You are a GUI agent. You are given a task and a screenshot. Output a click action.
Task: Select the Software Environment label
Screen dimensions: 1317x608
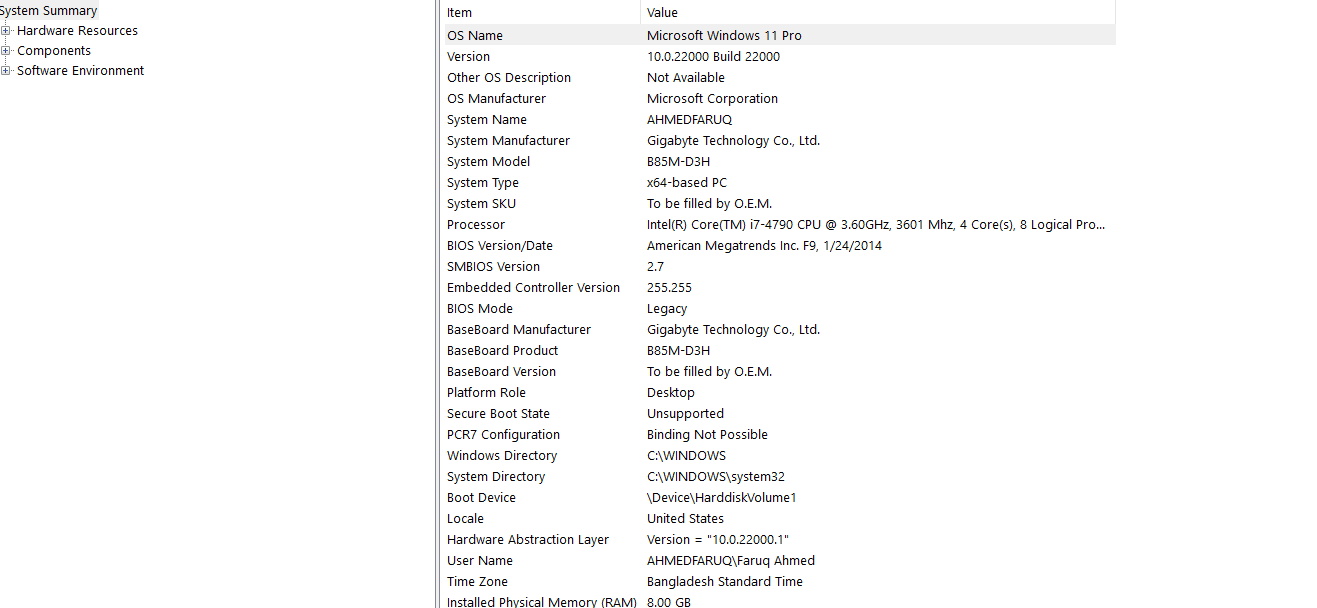click(80, 71)
